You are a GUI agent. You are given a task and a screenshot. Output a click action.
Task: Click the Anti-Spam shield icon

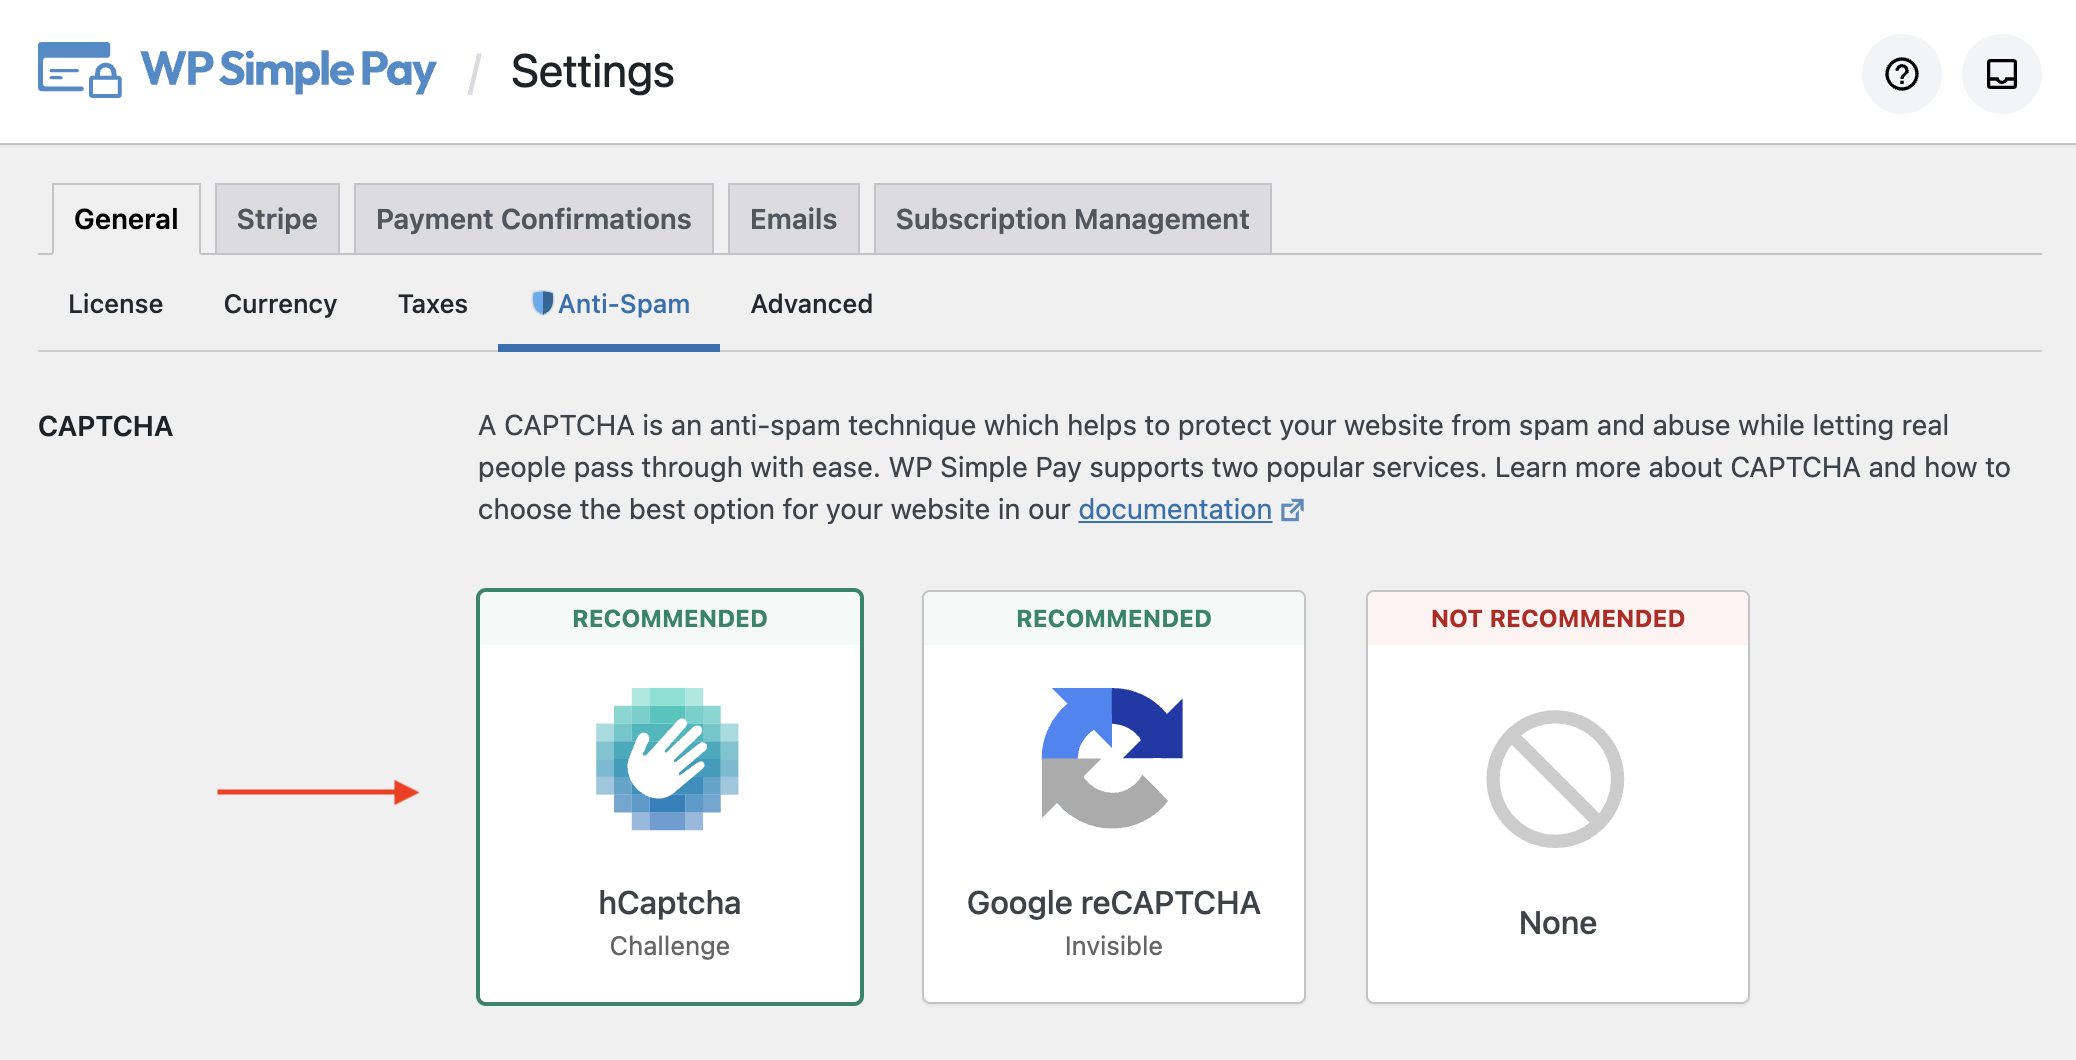click(x=542, y=303)
